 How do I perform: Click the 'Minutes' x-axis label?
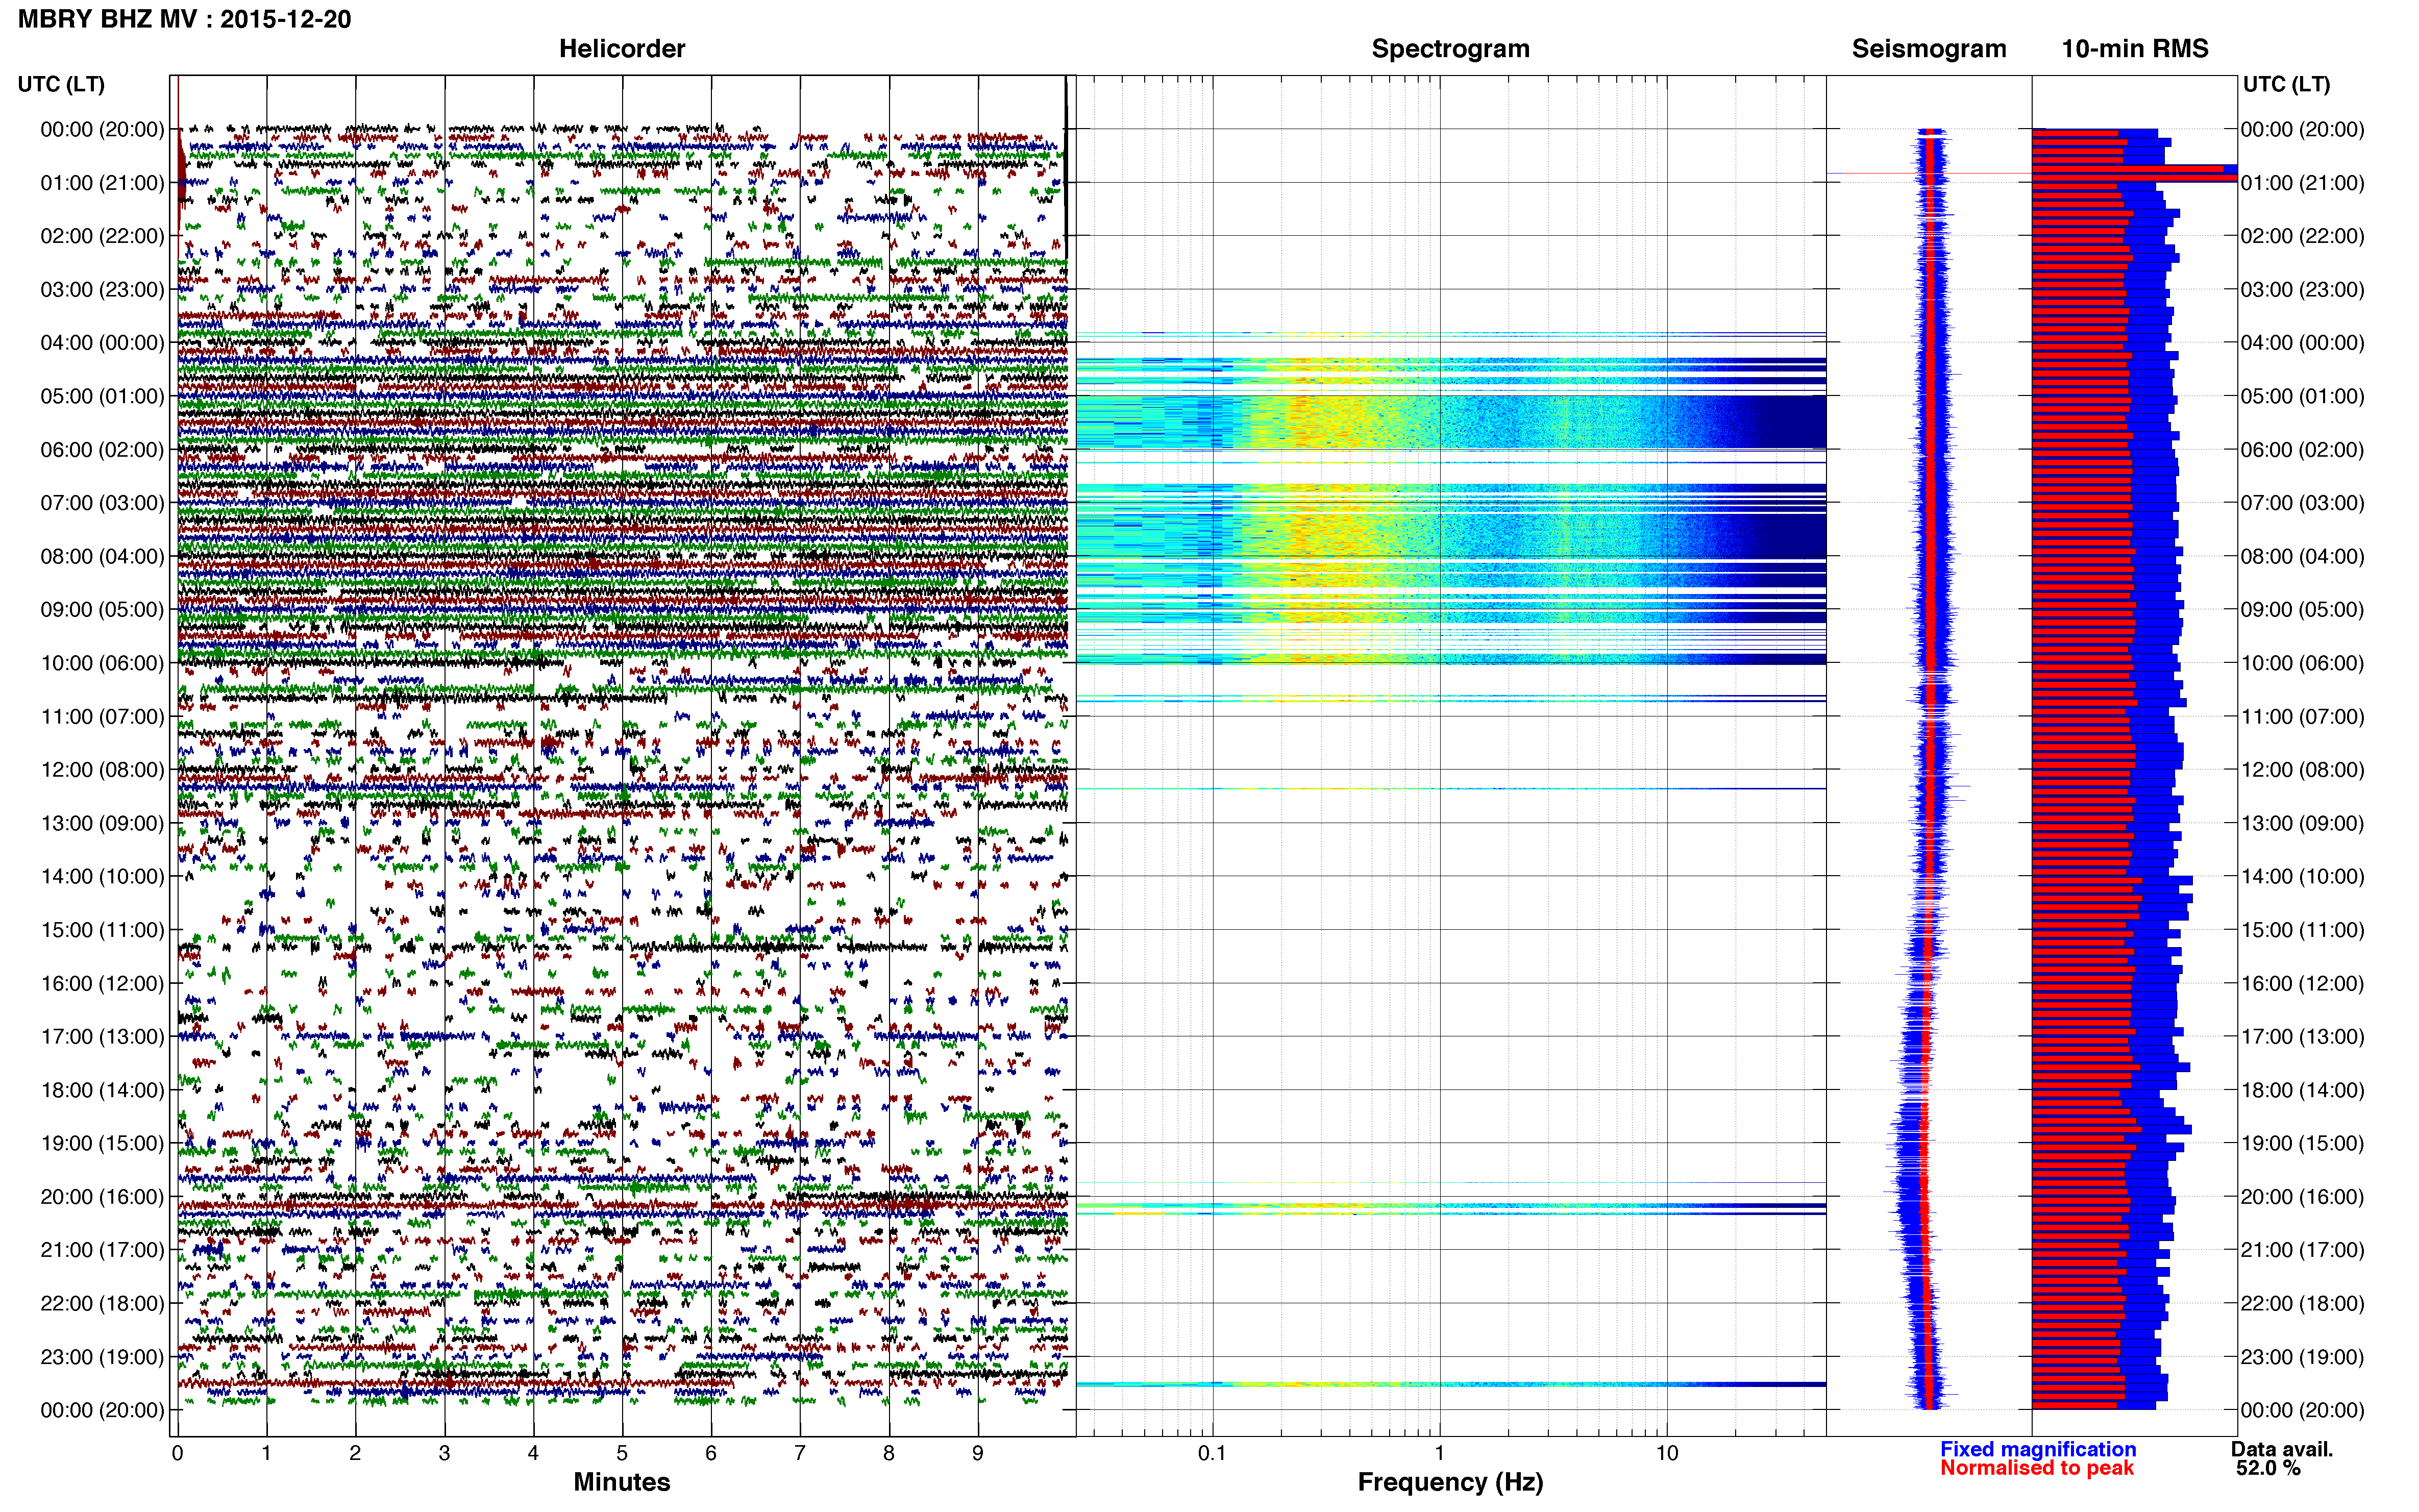(621, 1482)
